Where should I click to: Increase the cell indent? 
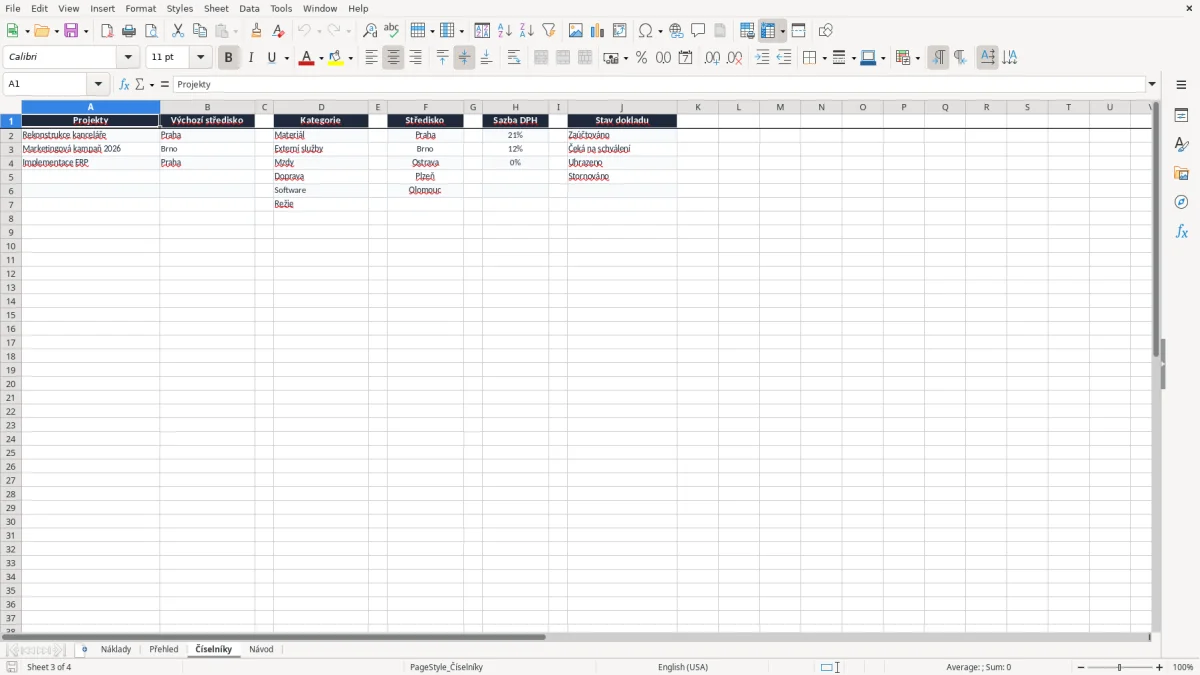[x=762, y=58]
